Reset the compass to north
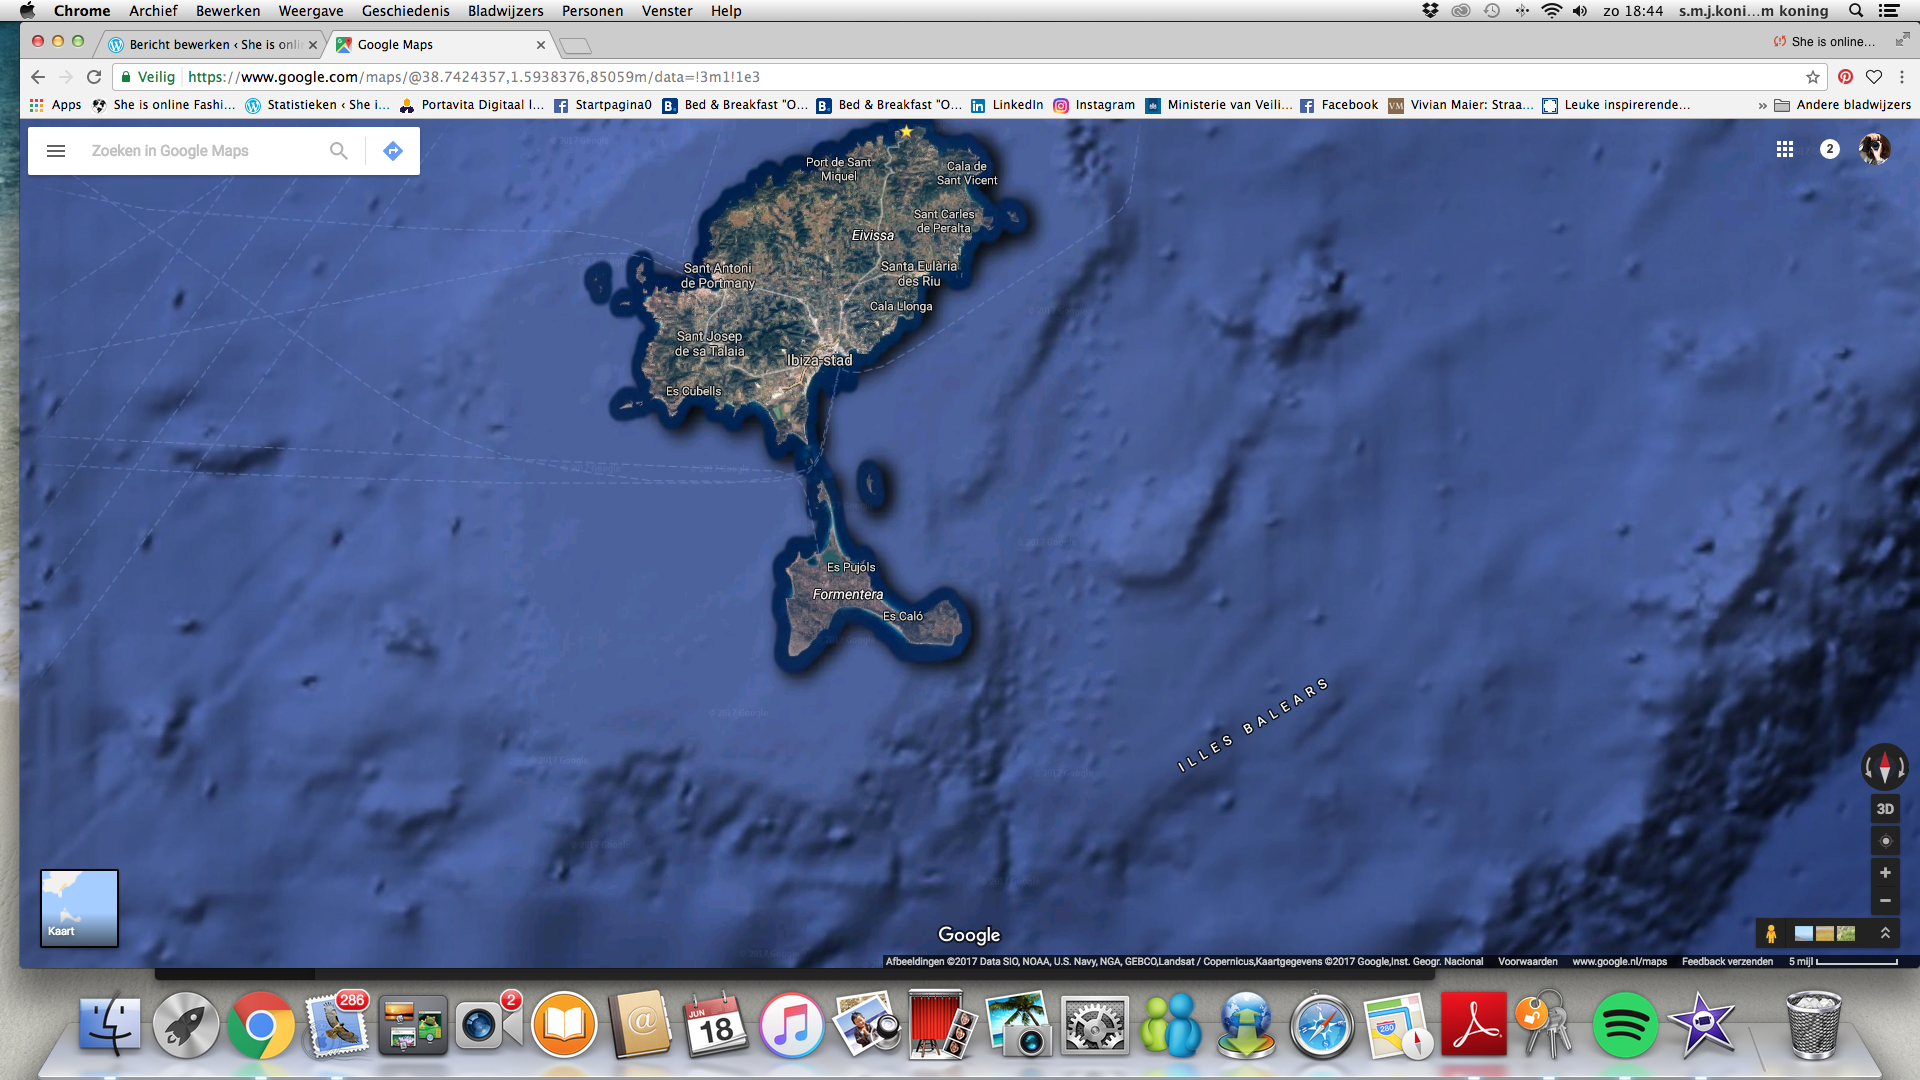Image resolution: width=1920 pixels, height=1080 pixels. pos(1885,767)
